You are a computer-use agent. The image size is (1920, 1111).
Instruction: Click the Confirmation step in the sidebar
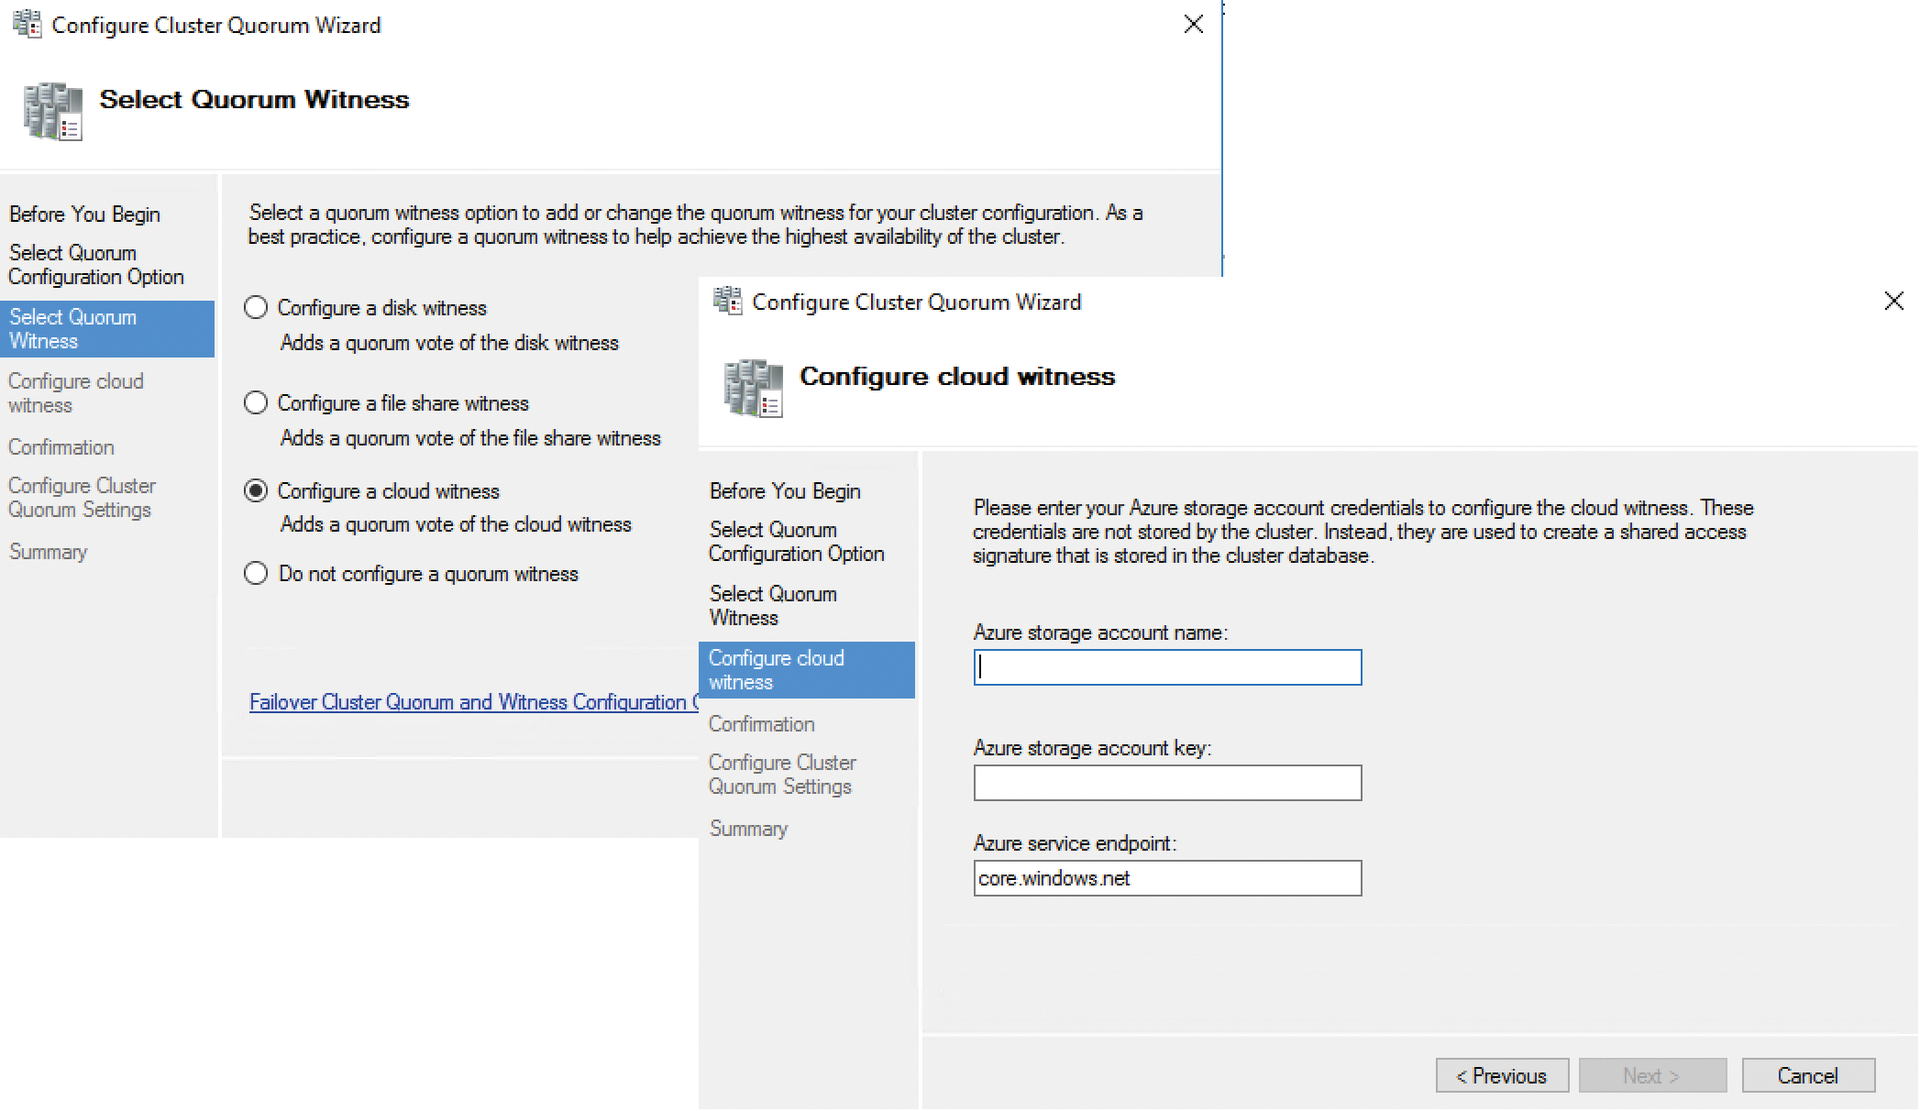coord(761,723)
